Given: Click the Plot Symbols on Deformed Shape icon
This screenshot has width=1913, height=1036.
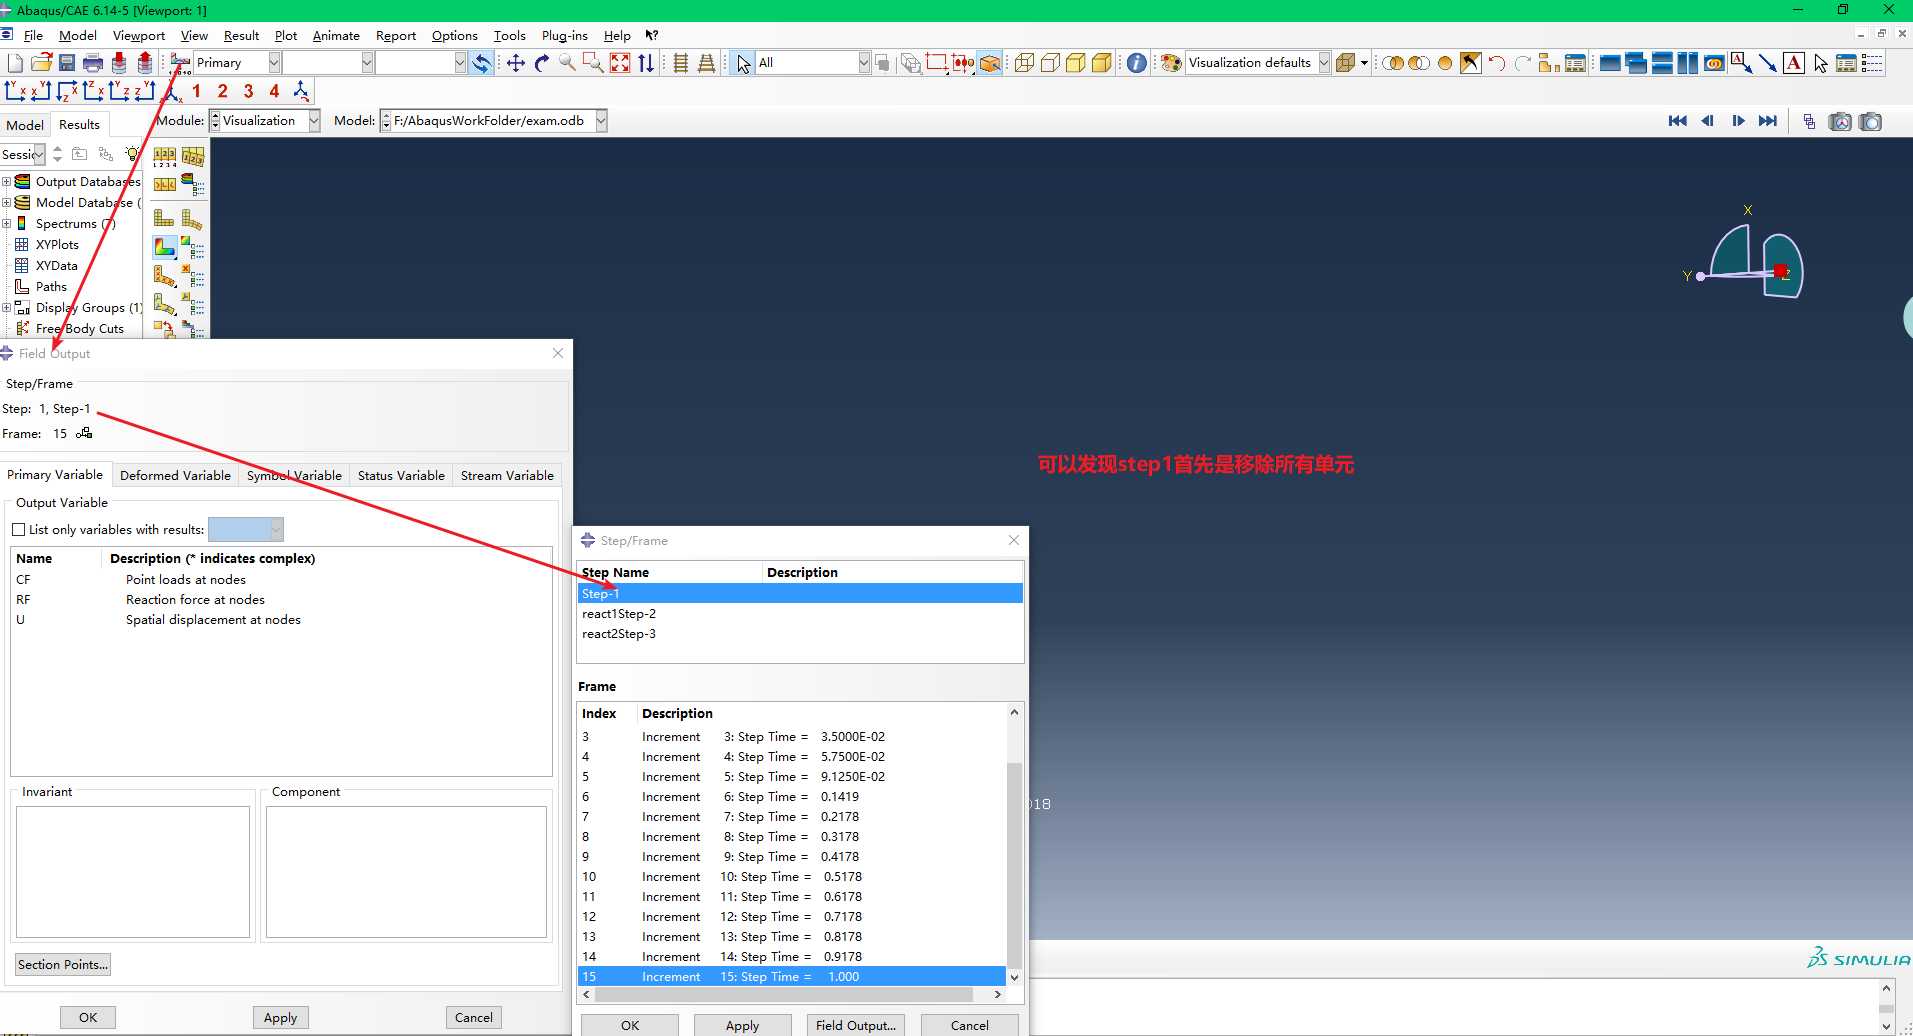Looking at the screenshot, I should point(165,275).
